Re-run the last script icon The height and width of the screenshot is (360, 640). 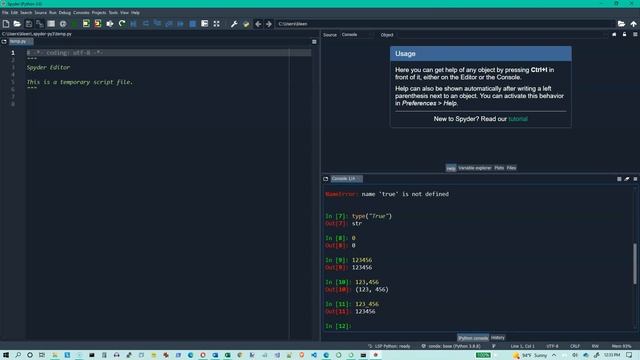point(122,24)
